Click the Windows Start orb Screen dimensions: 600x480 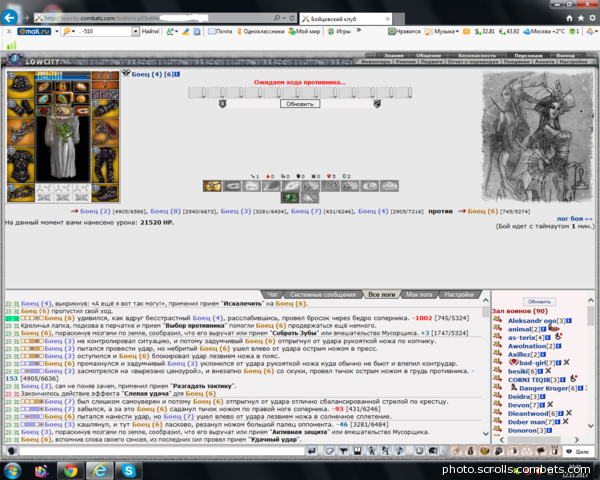click(x=13, y=470)
